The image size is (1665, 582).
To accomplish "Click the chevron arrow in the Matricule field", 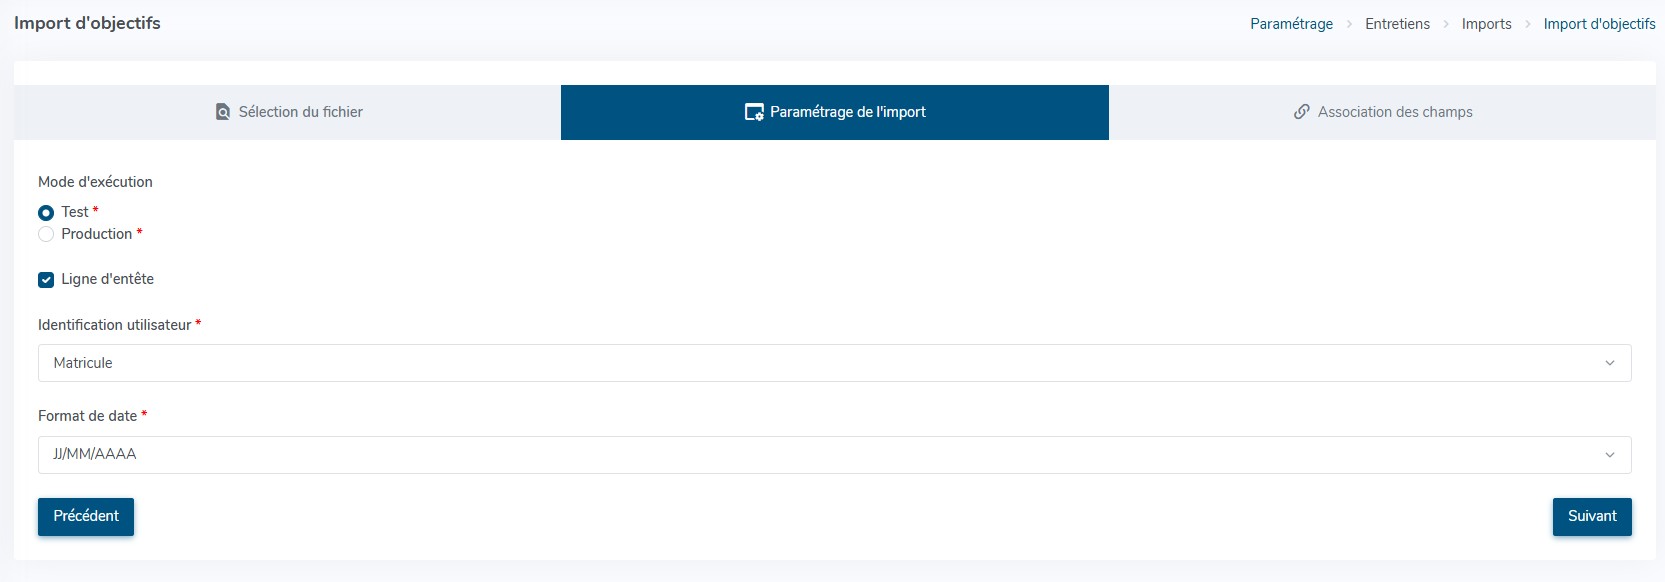I will coord(1609,363).
